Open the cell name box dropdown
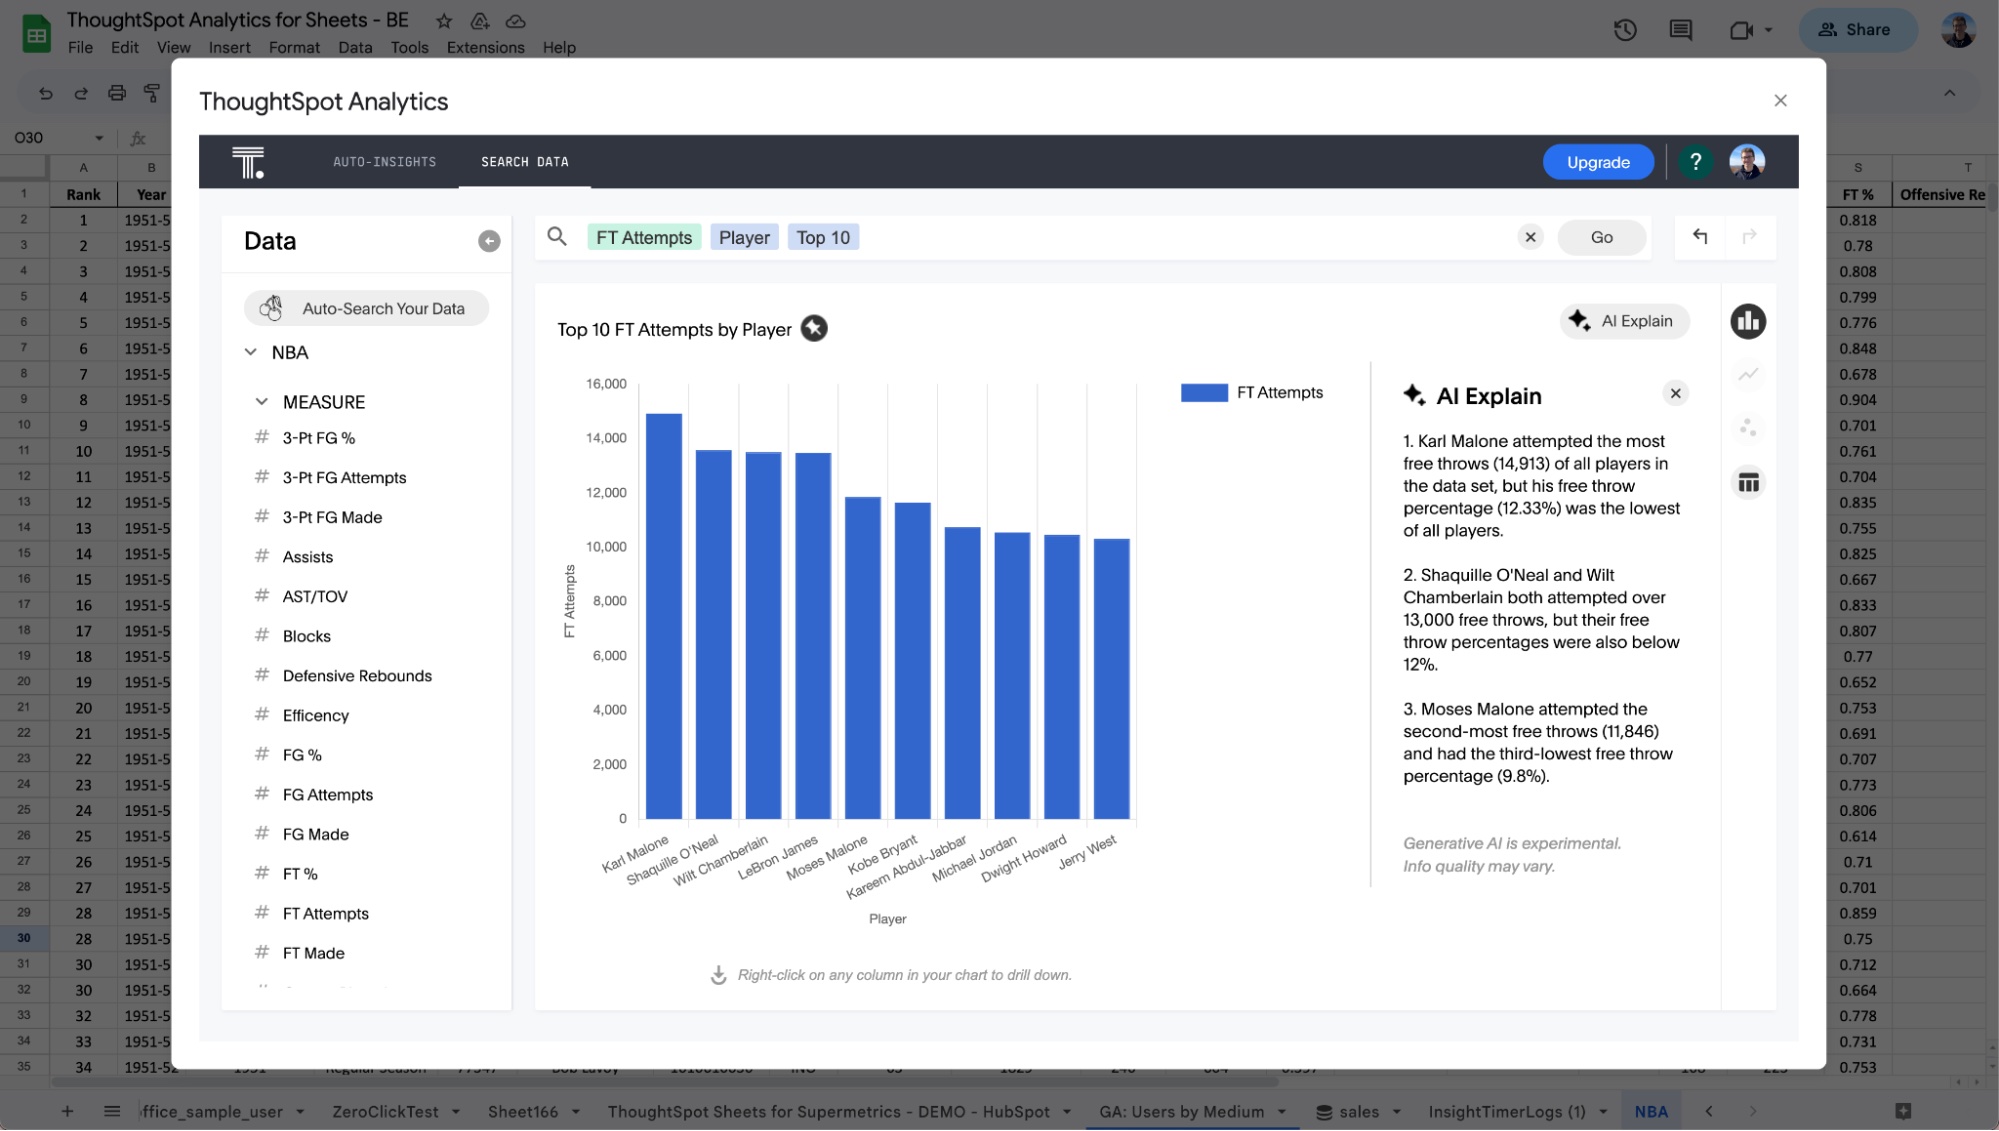1999x1131 pixels. (99, 138)
